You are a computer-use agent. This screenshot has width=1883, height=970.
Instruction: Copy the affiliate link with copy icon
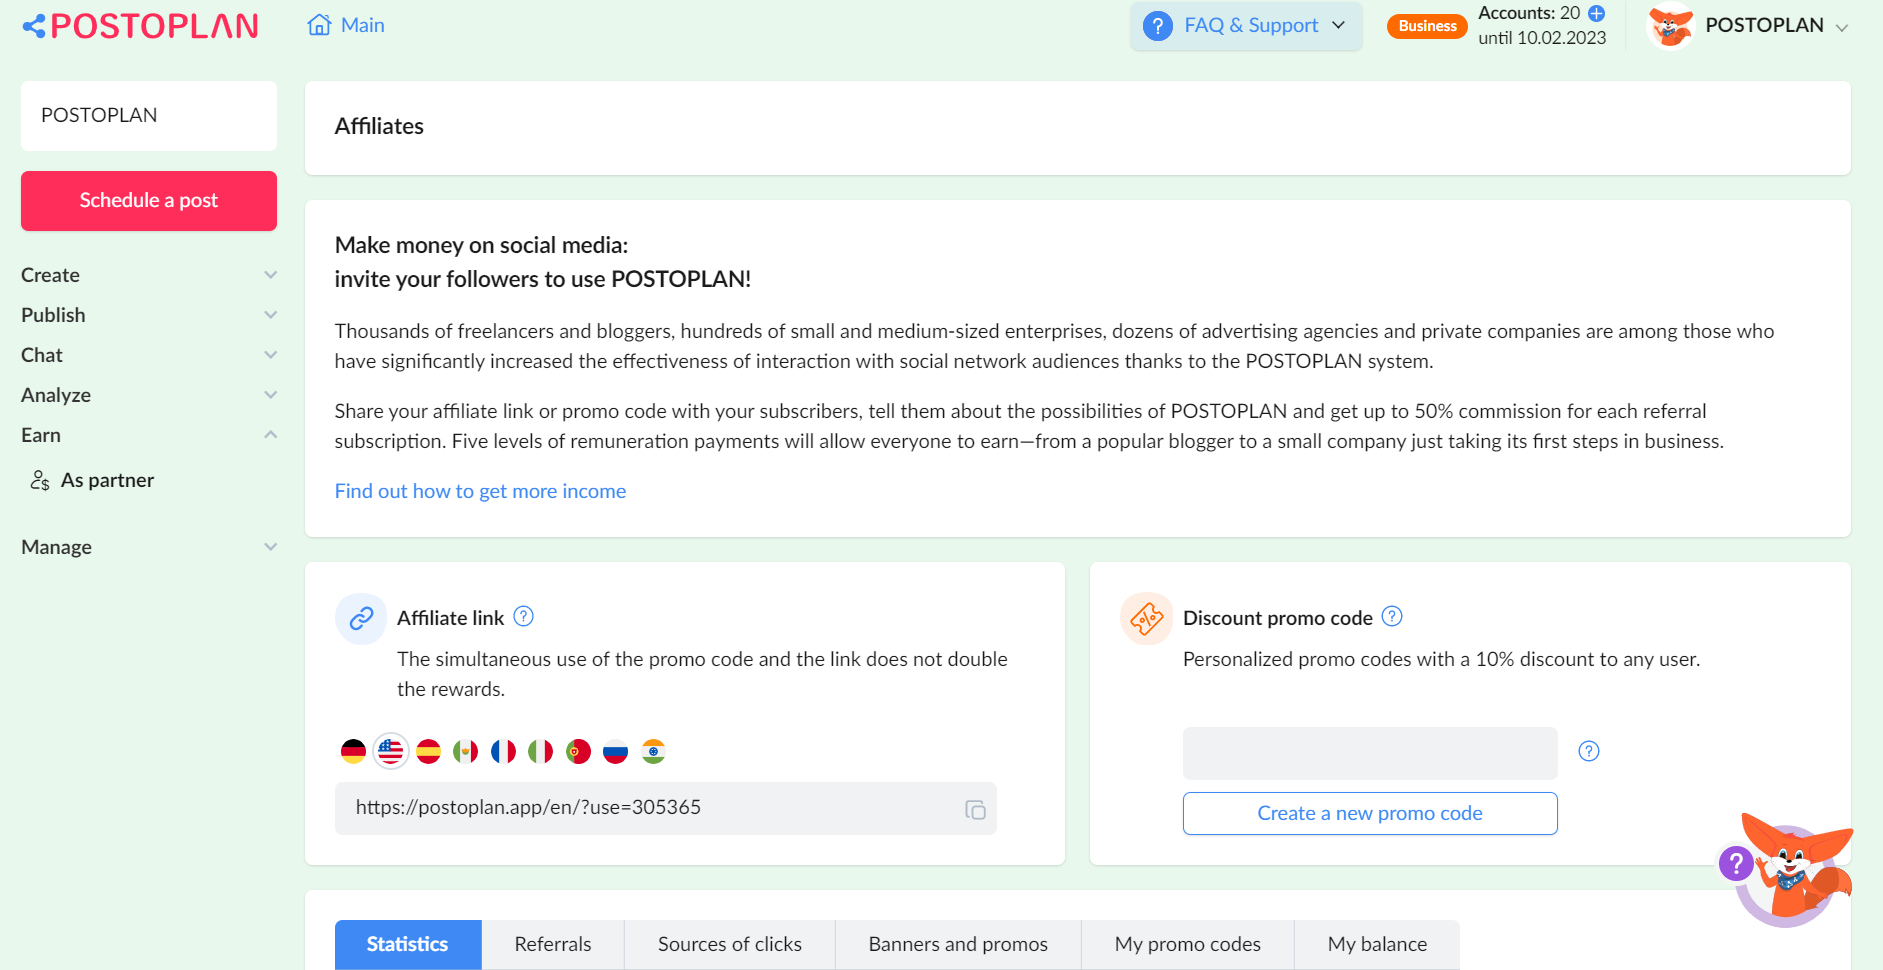975,809
